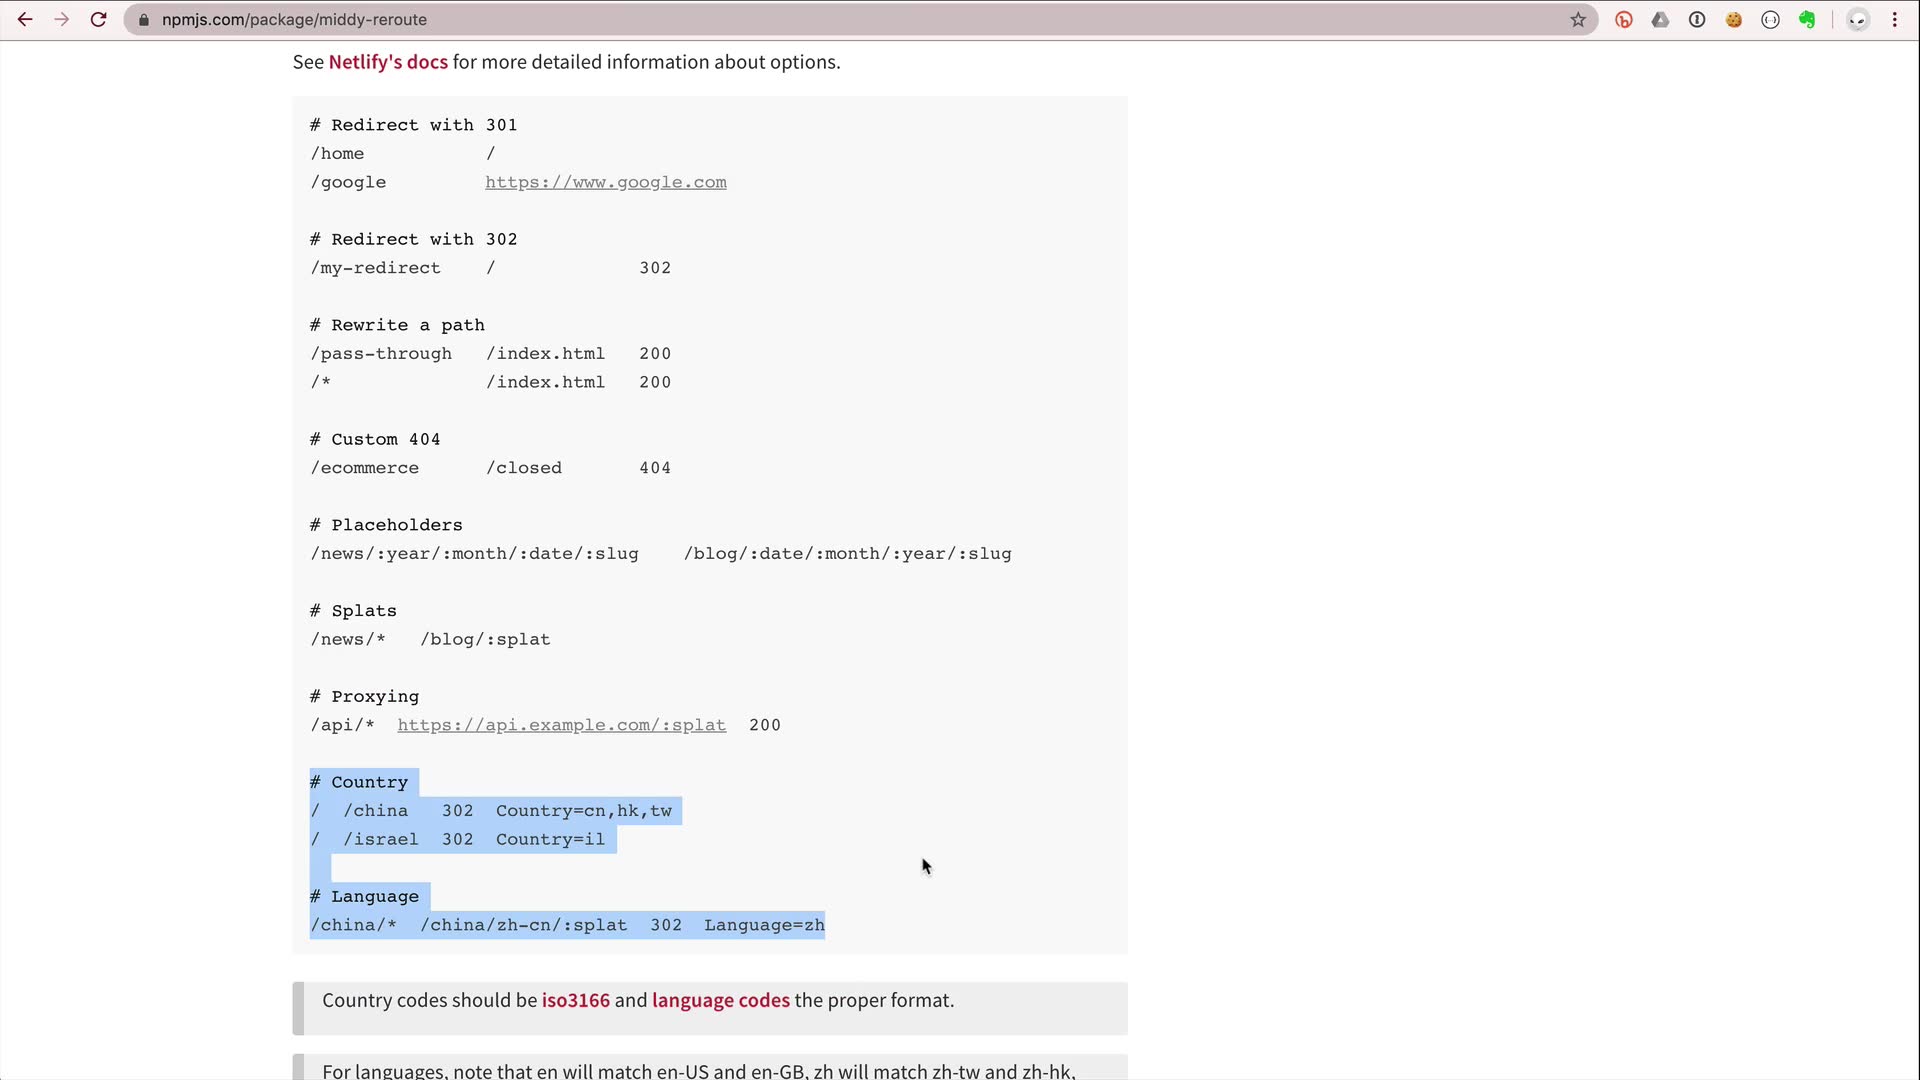Follow the https://www.google.com link
1920x1080 pixels.
(606, 182)
